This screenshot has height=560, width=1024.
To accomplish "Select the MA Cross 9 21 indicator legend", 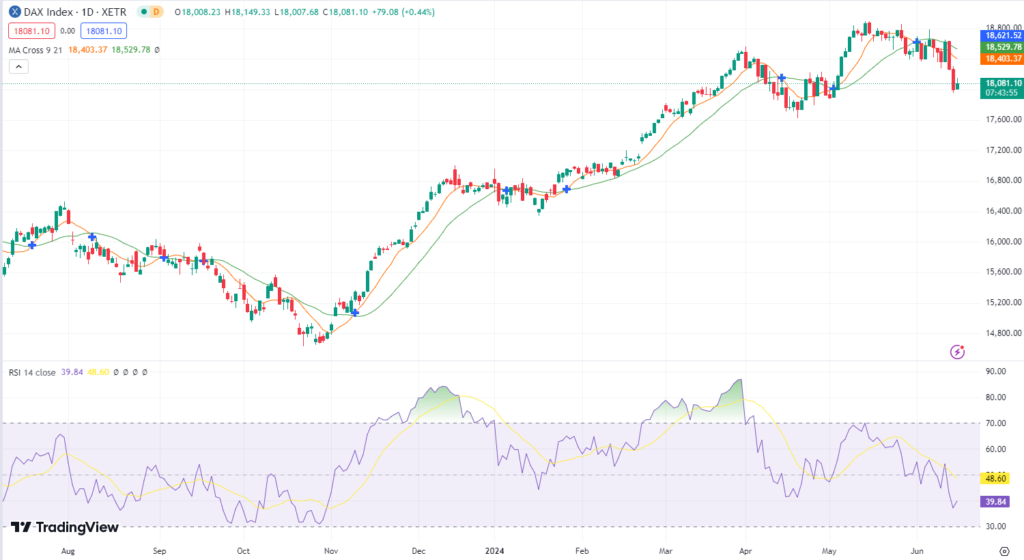I will pos(35,50).
